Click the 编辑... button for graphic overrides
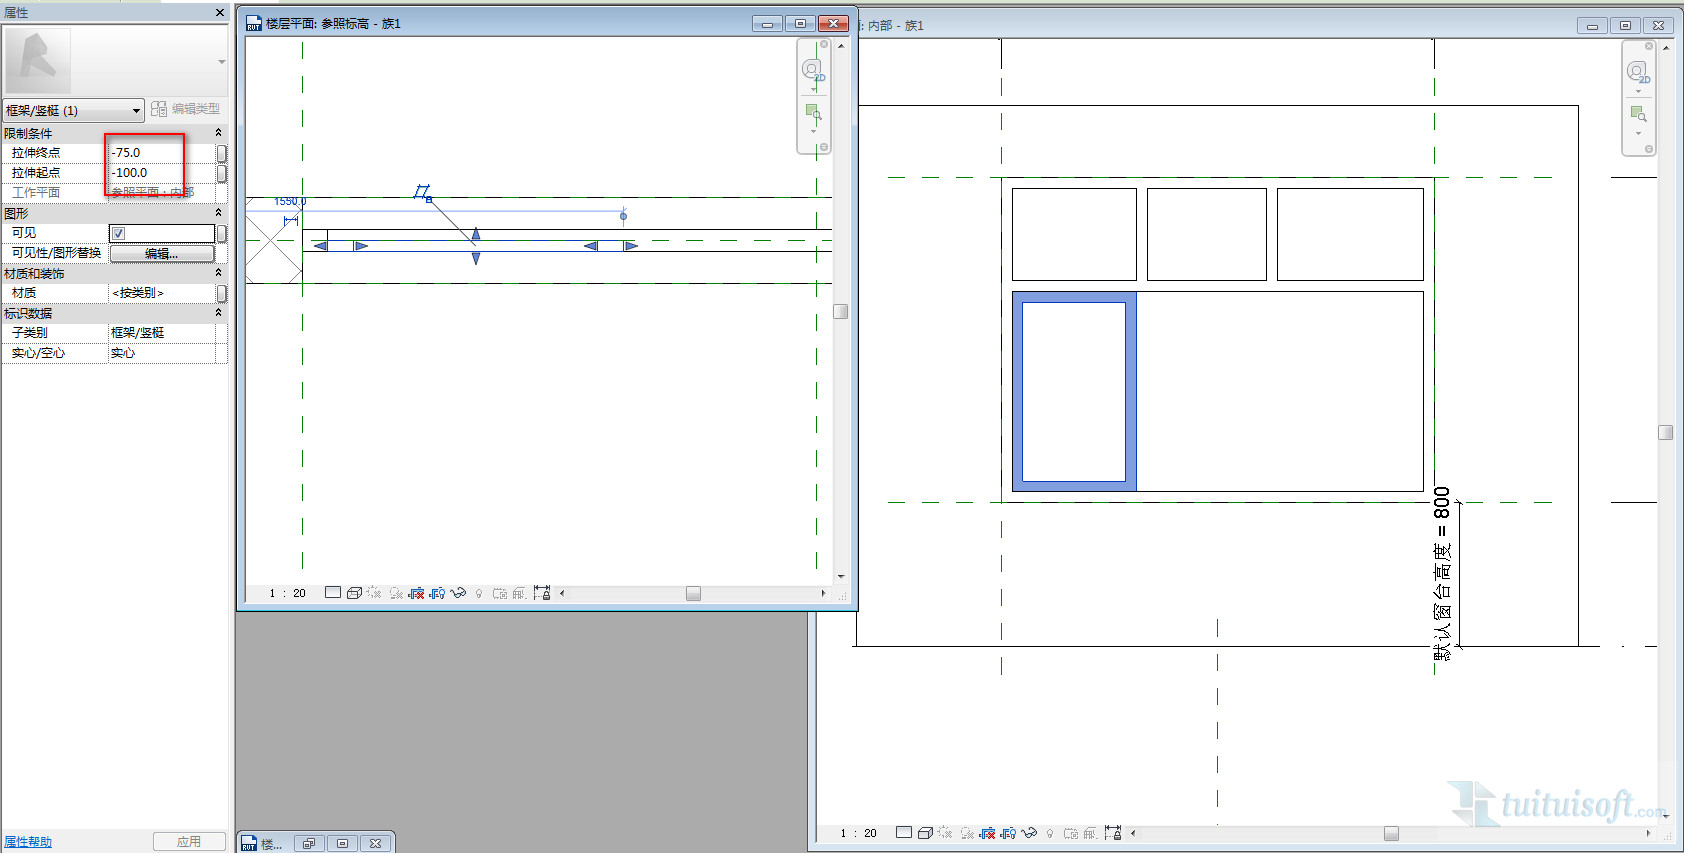 point(161,254)
